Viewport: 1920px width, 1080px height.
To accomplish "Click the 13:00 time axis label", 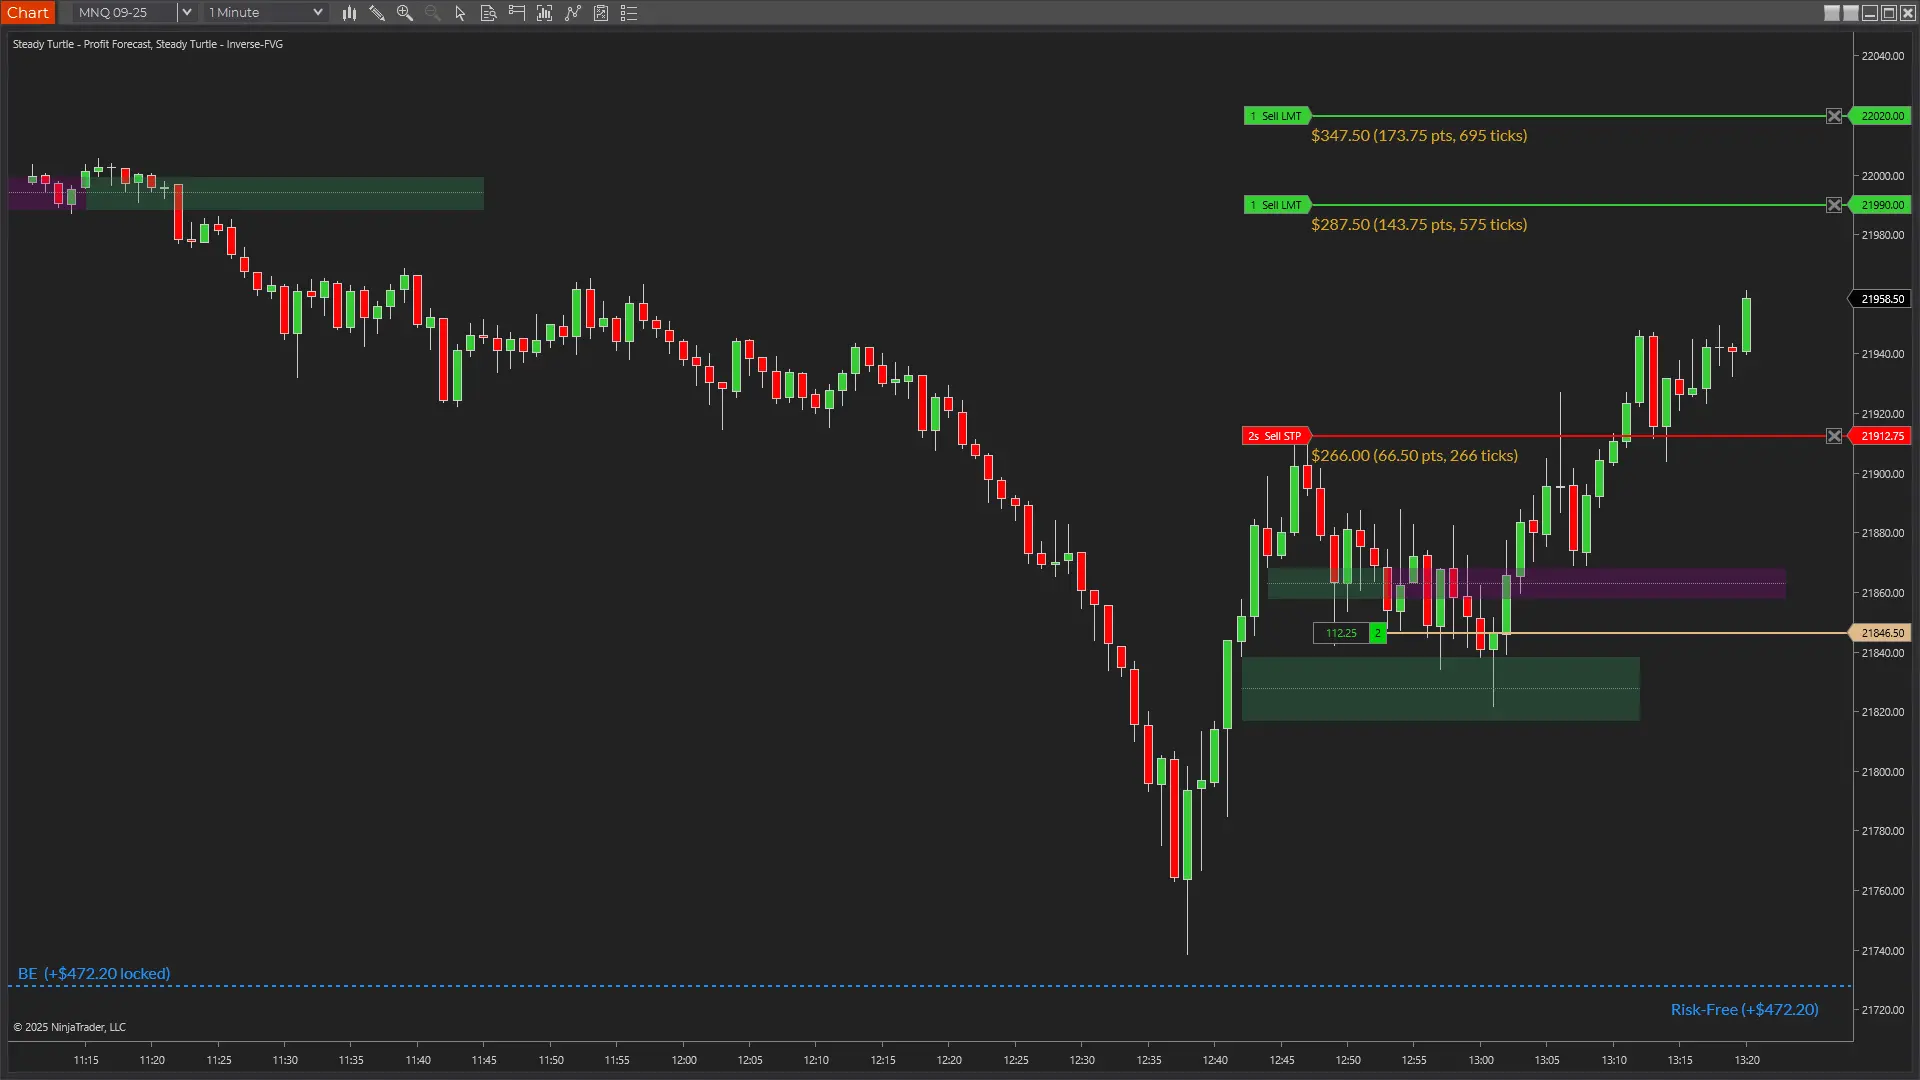I will (1481, 1060).
